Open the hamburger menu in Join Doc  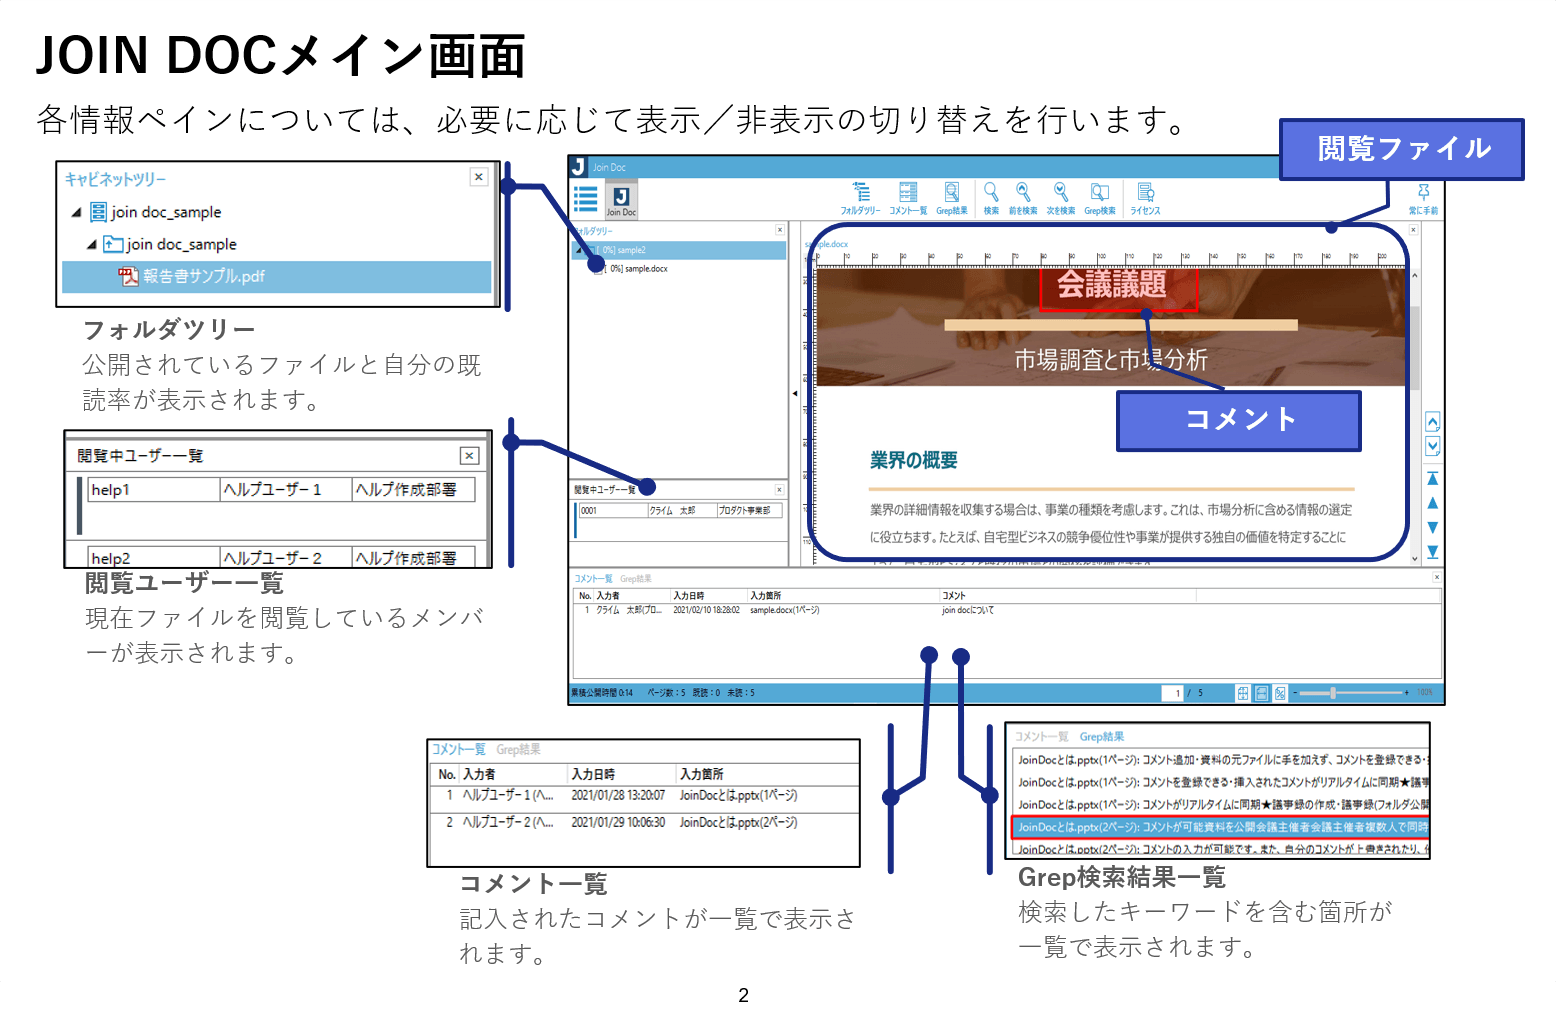coord(586,199)
